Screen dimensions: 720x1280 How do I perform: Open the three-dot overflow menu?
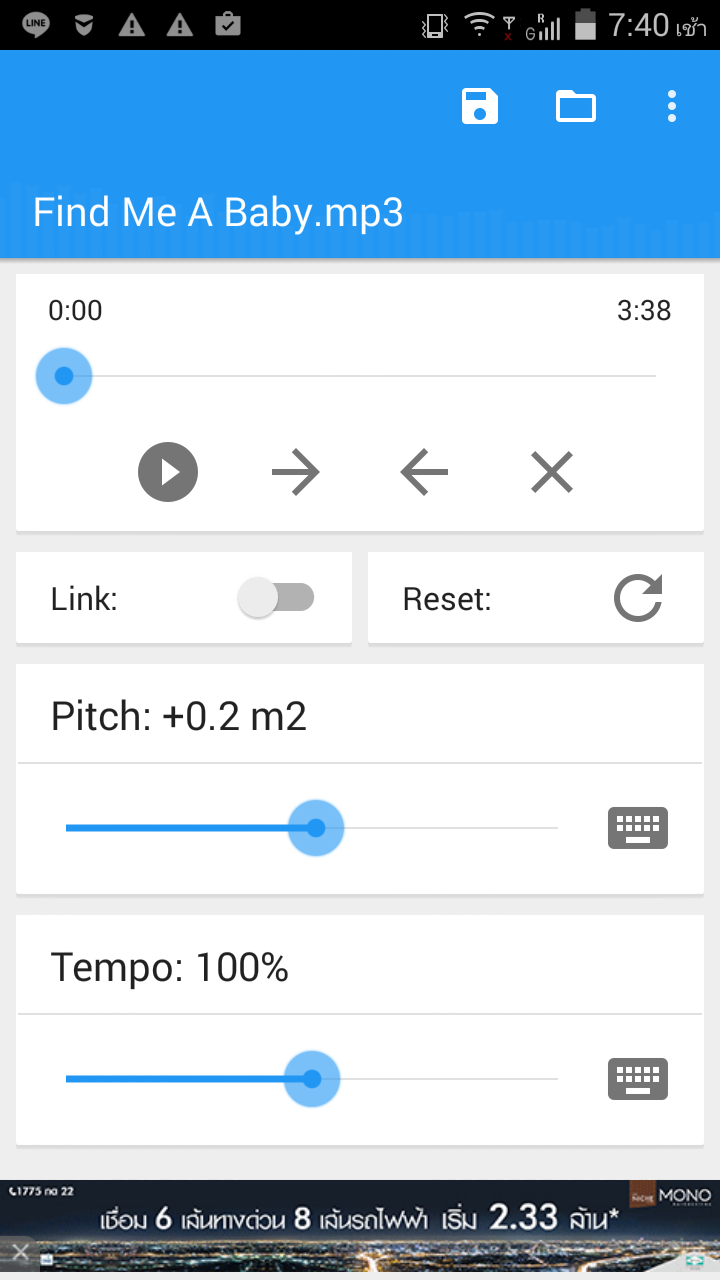point(672,106)
